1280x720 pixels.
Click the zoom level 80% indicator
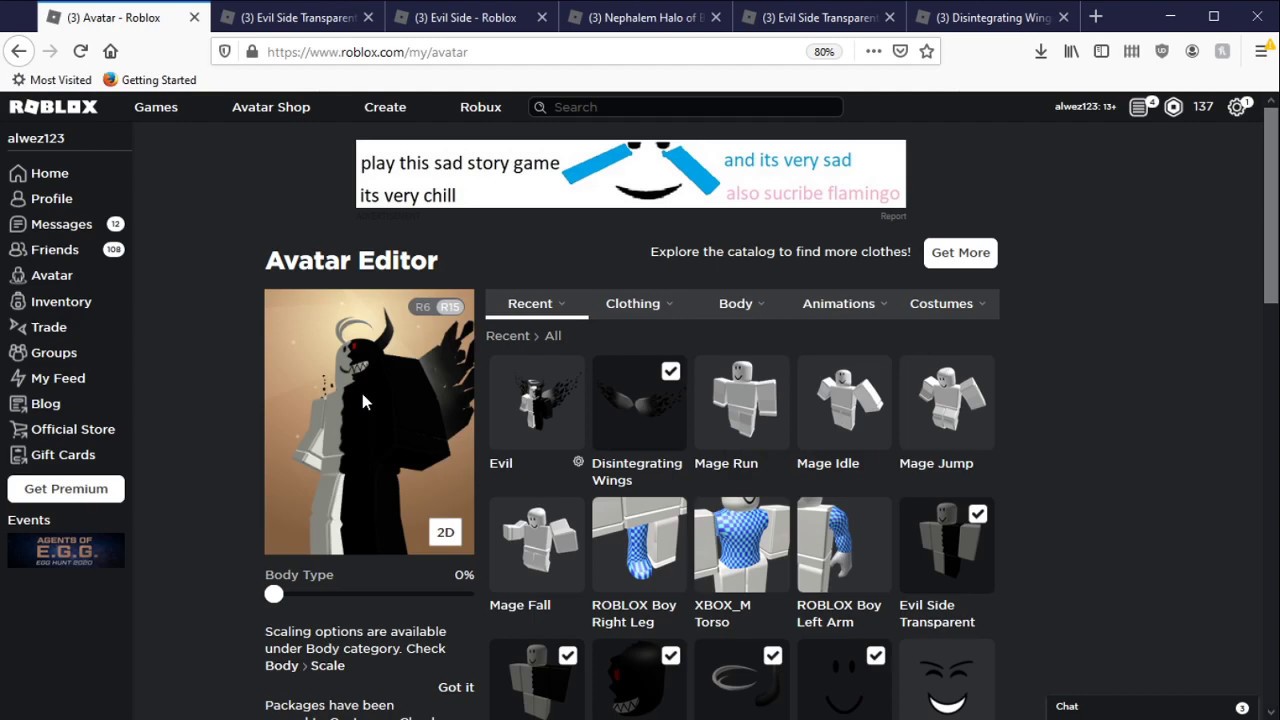coord(824,52)
